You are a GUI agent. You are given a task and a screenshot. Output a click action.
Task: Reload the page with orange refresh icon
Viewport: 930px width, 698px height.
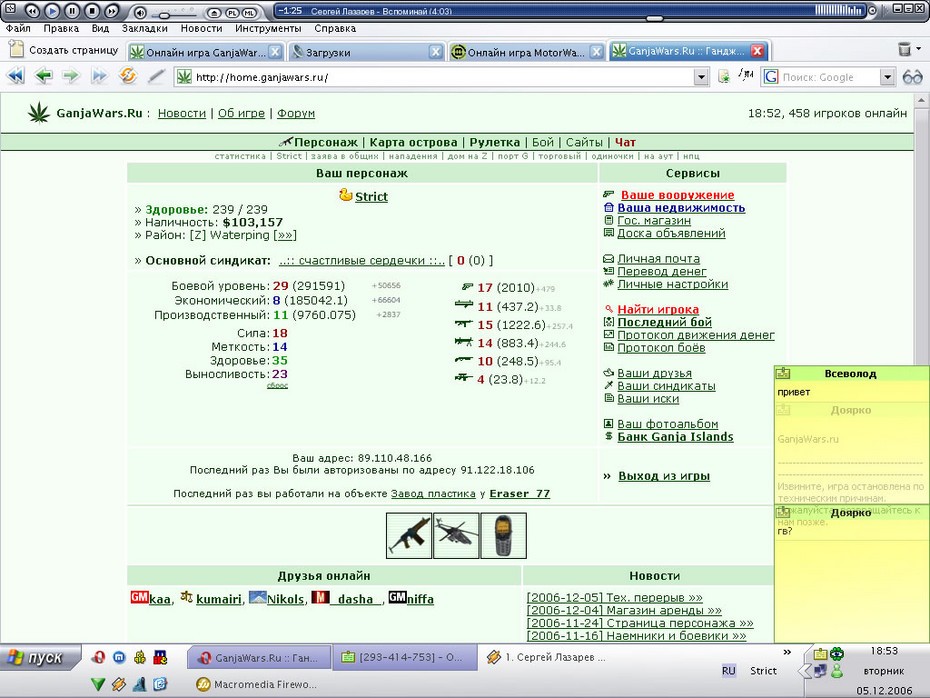point(128,76)
